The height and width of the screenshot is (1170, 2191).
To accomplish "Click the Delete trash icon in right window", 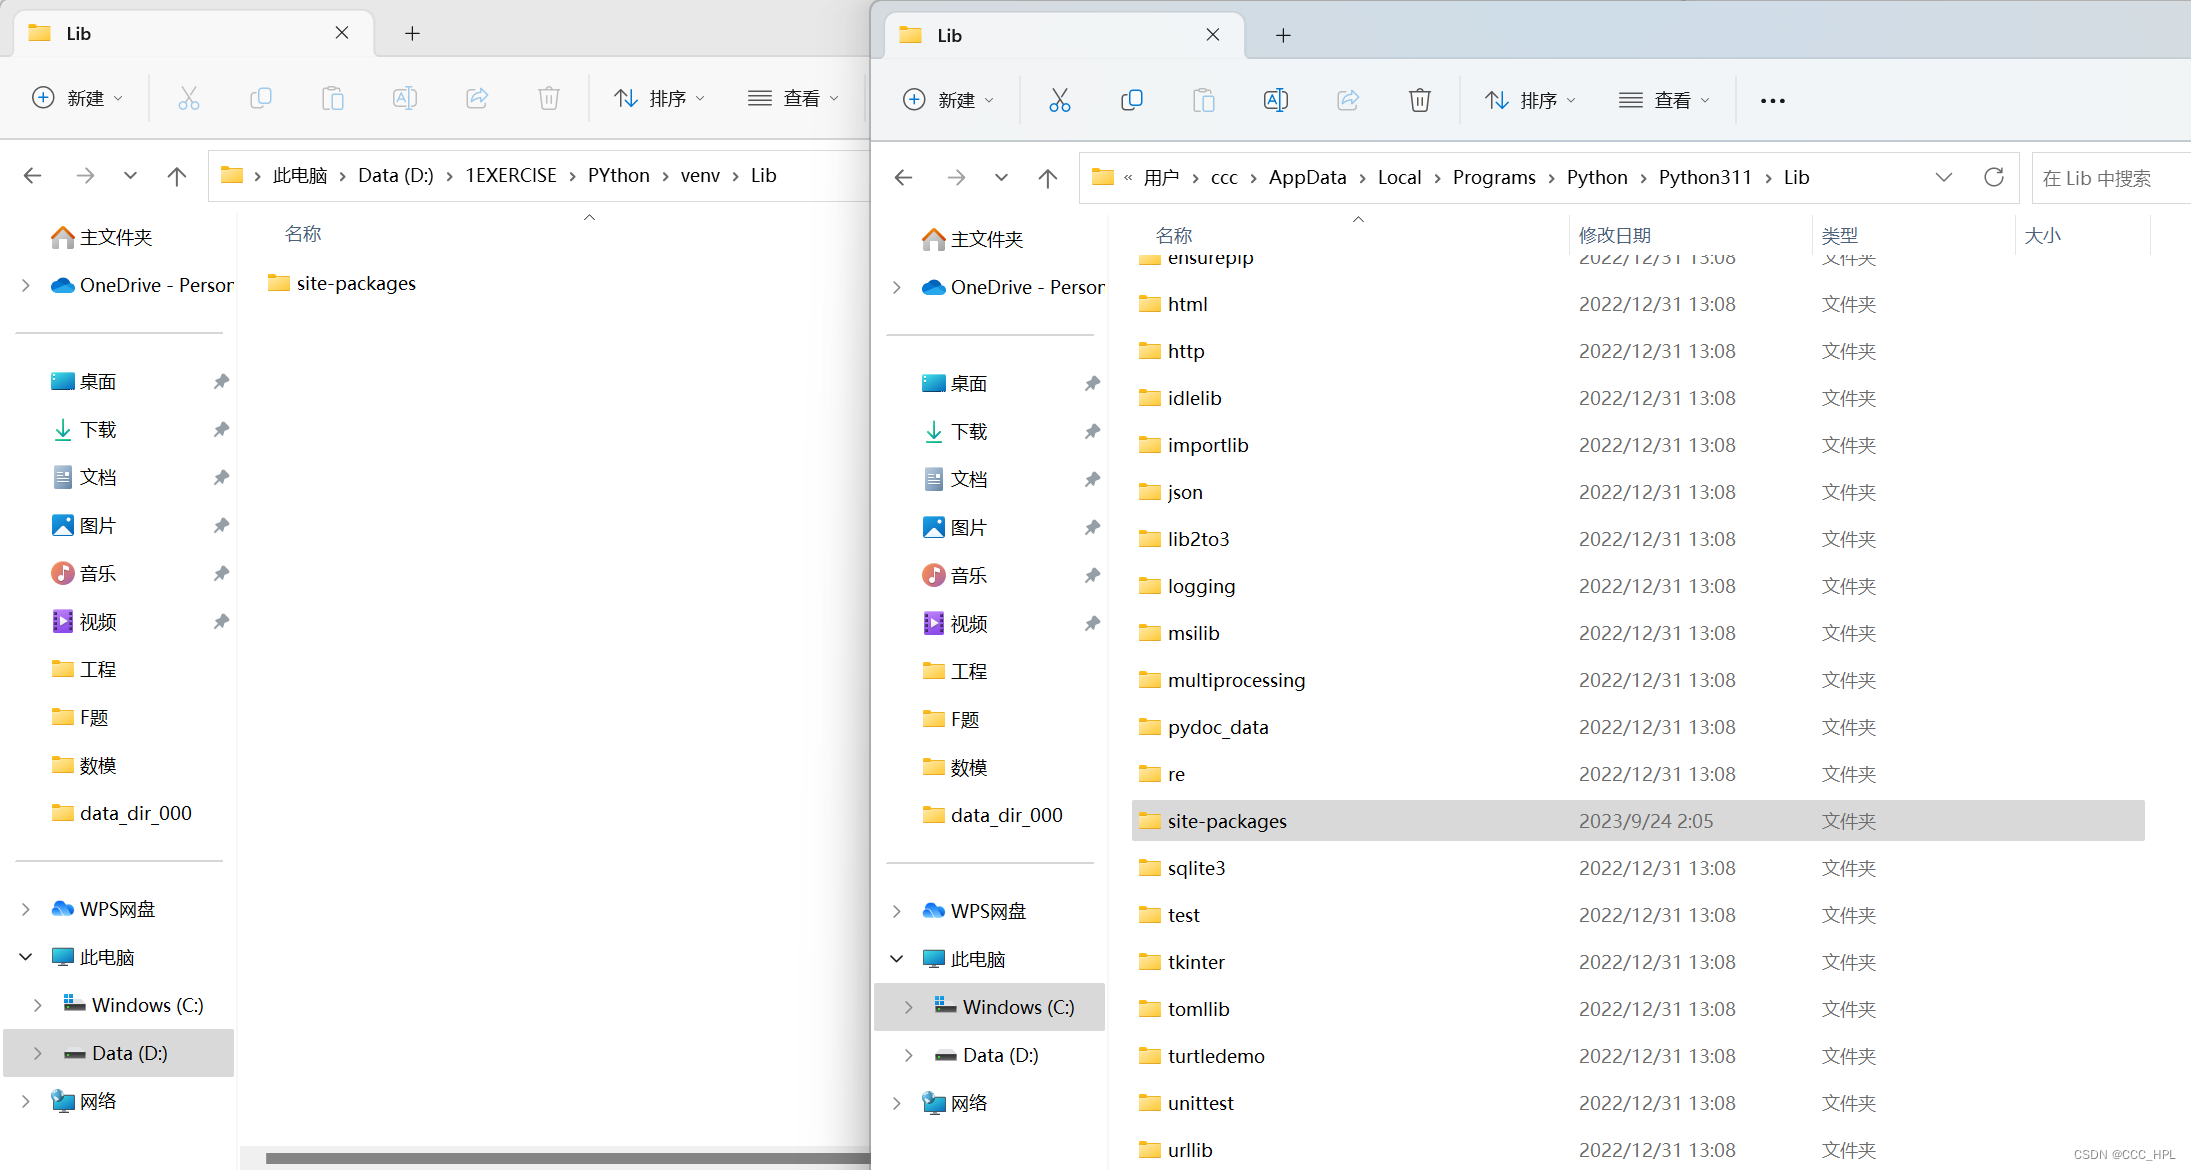I will 1419,100.
